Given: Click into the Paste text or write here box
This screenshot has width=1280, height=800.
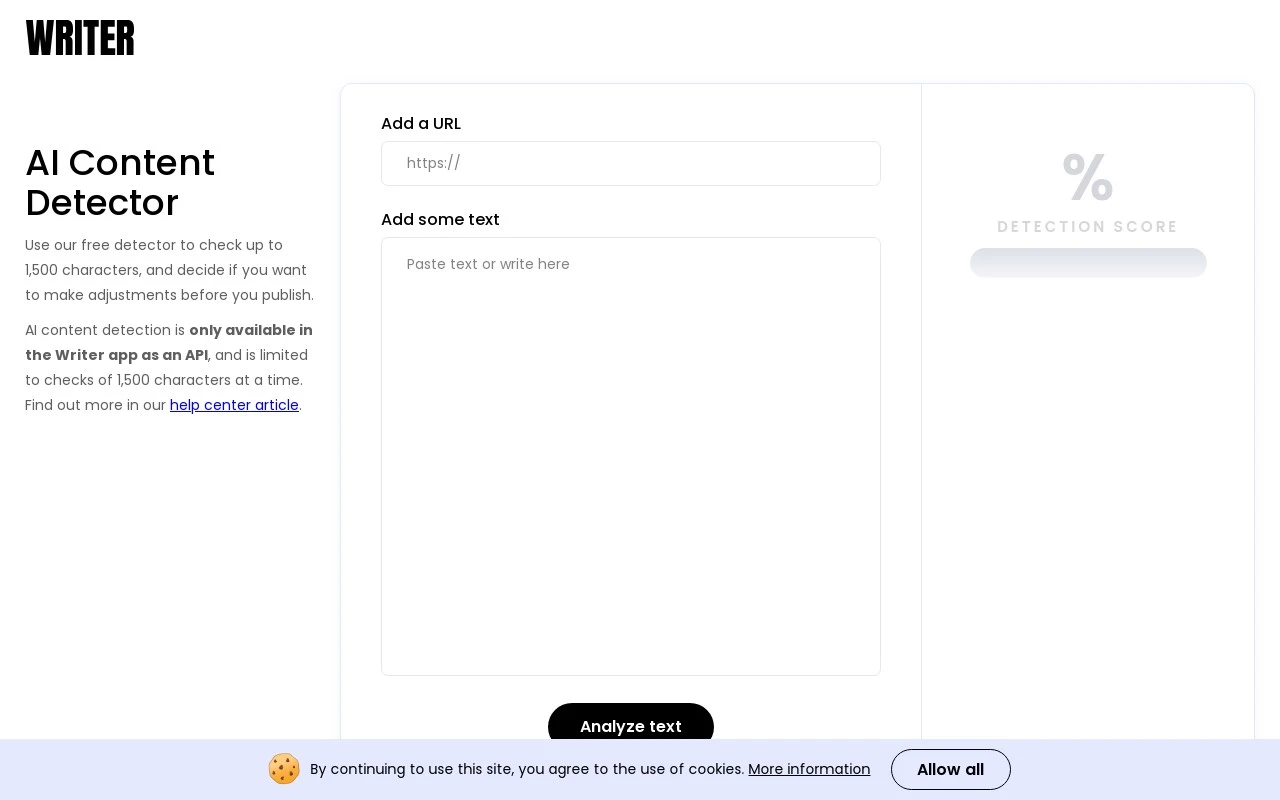Looking at the screenshot, I should pyautogui.click(x=631, y=456).
